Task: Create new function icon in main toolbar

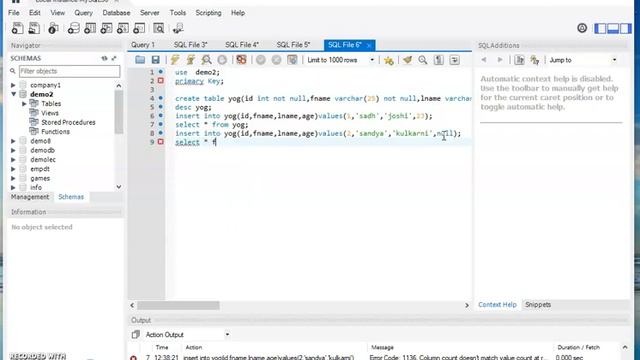Action: click(x=139, y=28)
